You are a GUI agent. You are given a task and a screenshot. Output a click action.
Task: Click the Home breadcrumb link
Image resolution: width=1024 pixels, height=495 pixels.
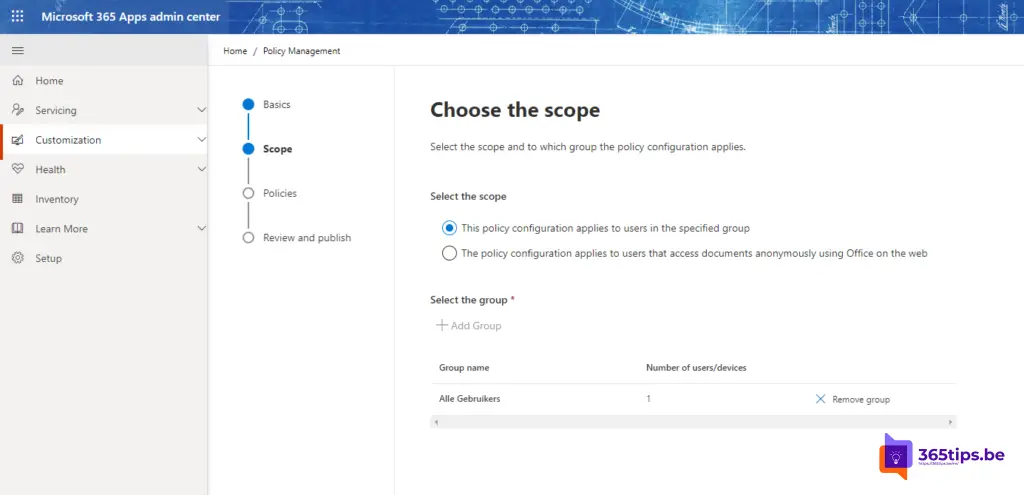[235, 51]
